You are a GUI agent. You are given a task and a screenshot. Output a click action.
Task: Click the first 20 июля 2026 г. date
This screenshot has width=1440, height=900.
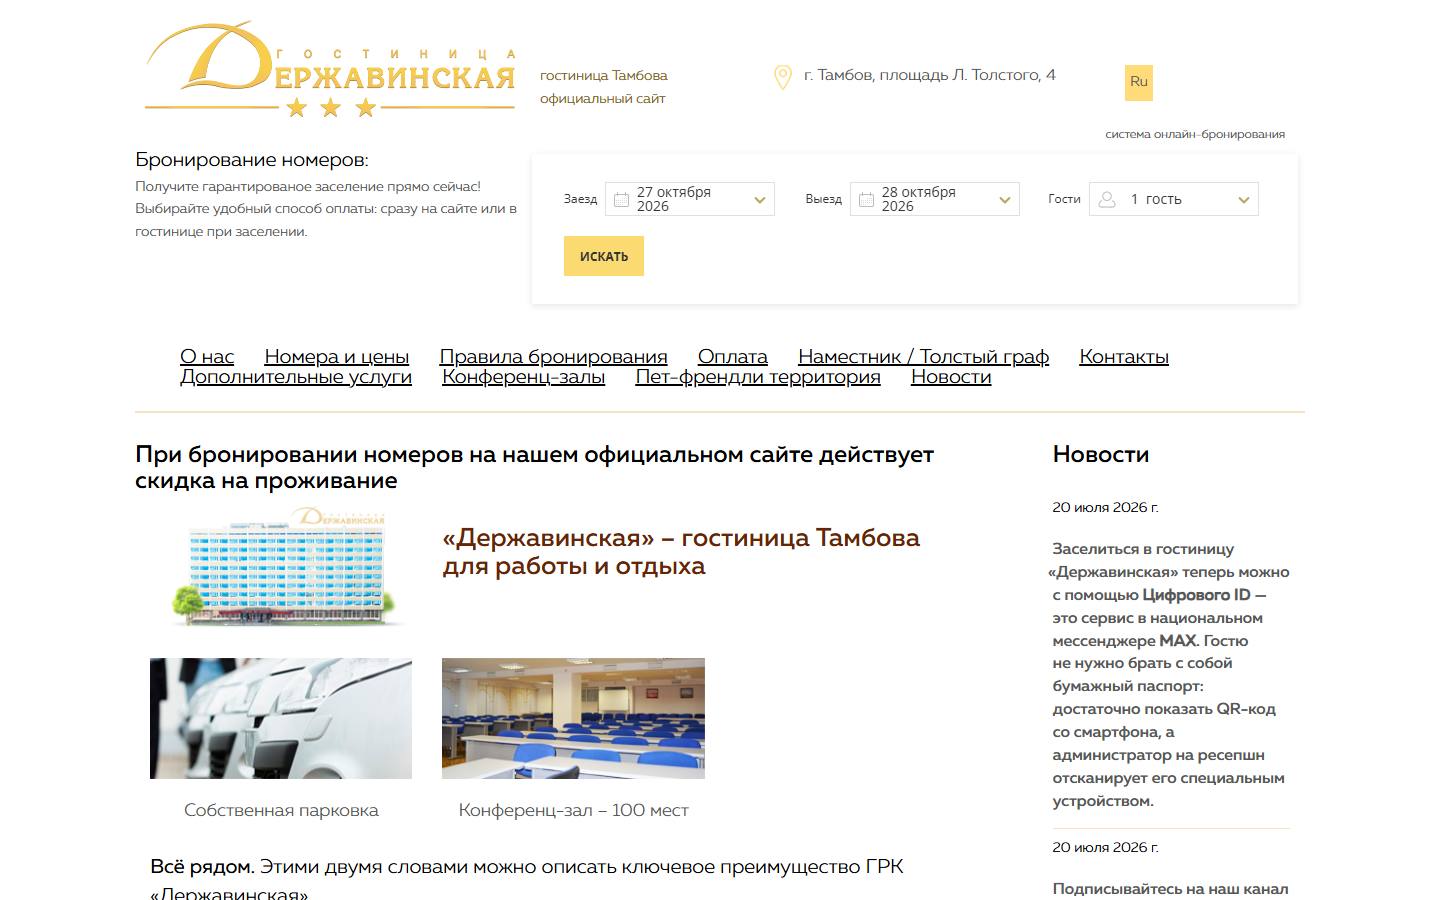1105,507
